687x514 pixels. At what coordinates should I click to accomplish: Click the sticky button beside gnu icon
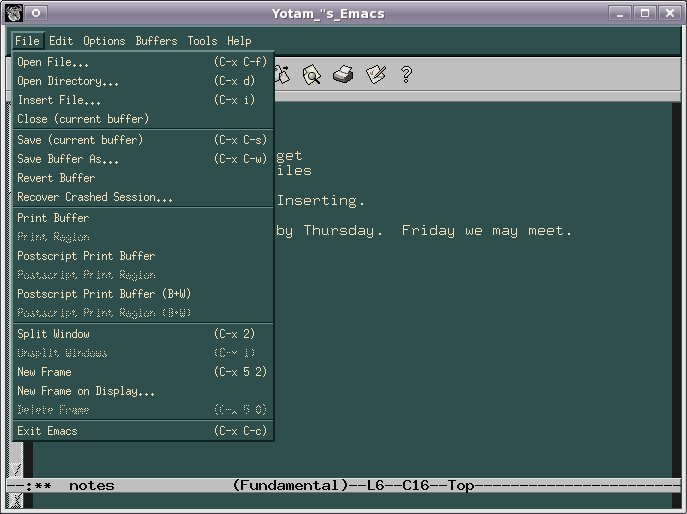click(36, 13)
